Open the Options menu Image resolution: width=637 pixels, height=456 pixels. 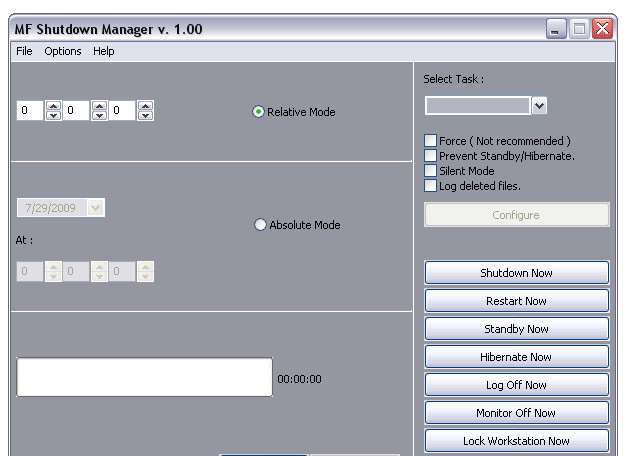pos(63,51)
